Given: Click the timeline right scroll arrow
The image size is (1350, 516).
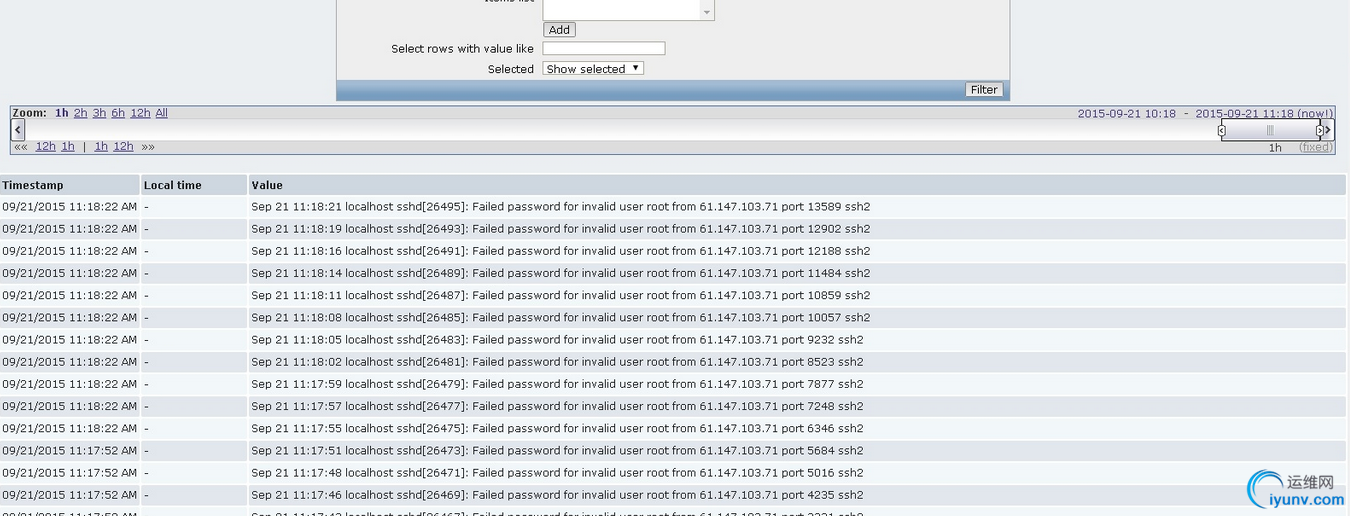Looking at the screenshot, I should pyautogui.click(x=1328, y=130).
